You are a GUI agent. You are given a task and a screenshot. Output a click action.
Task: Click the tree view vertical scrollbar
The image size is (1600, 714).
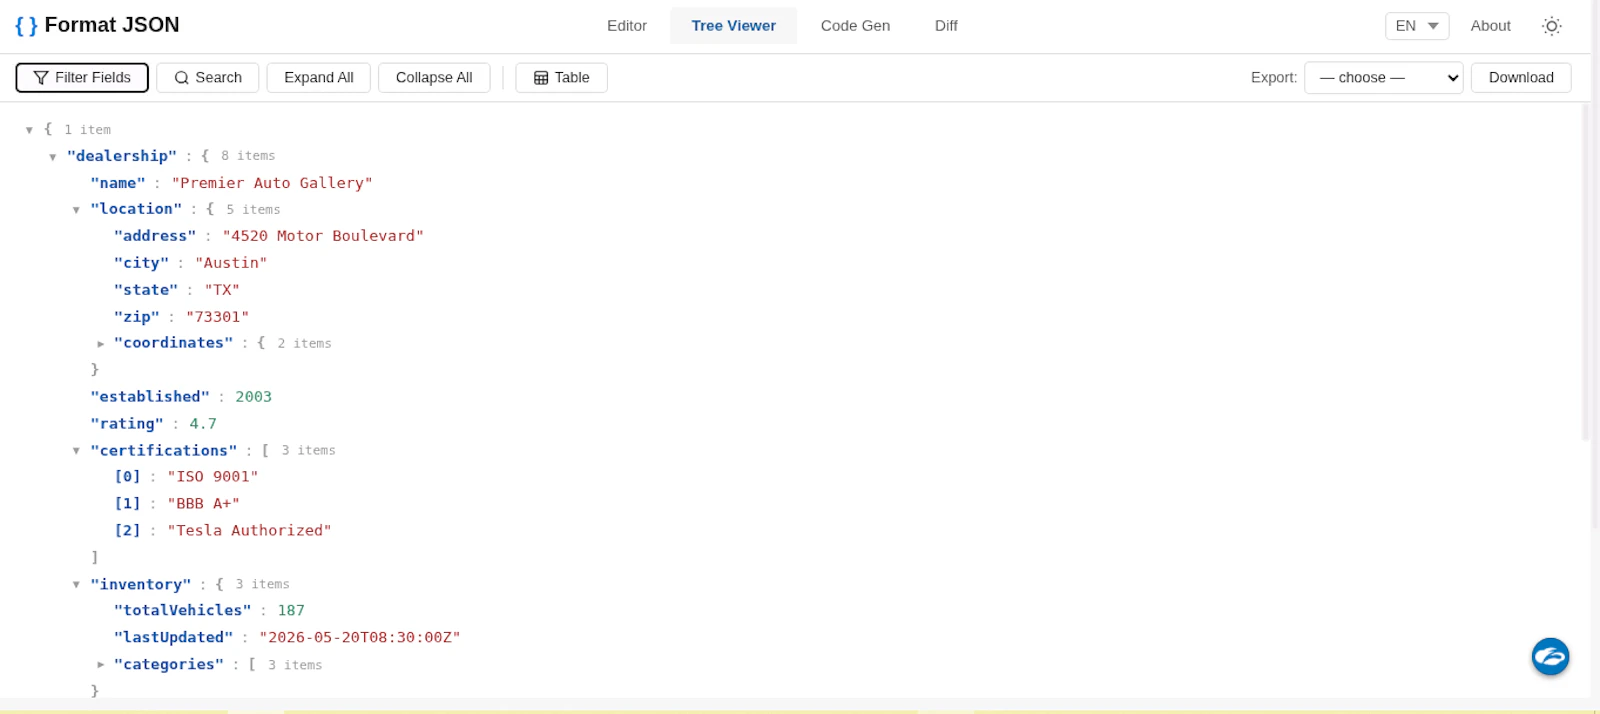1585,270
